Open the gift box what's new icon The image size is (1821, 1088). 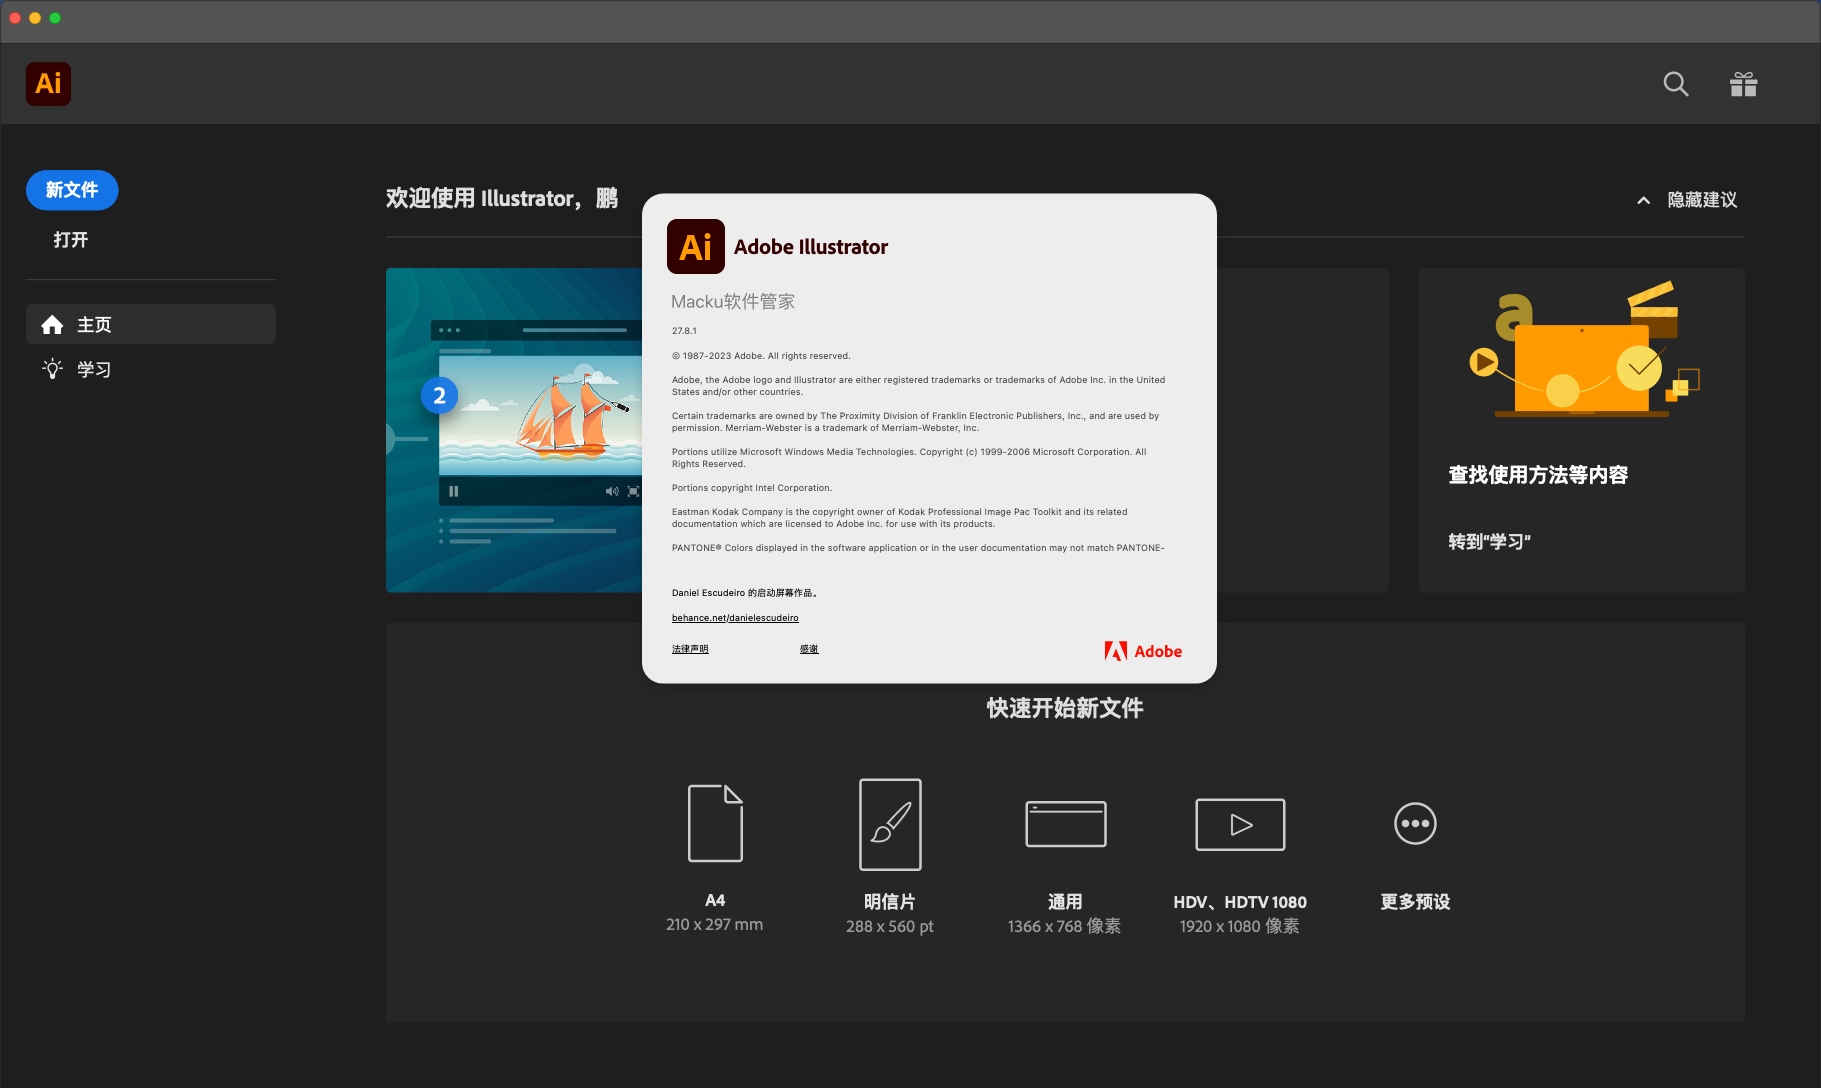coord(1744,84)
